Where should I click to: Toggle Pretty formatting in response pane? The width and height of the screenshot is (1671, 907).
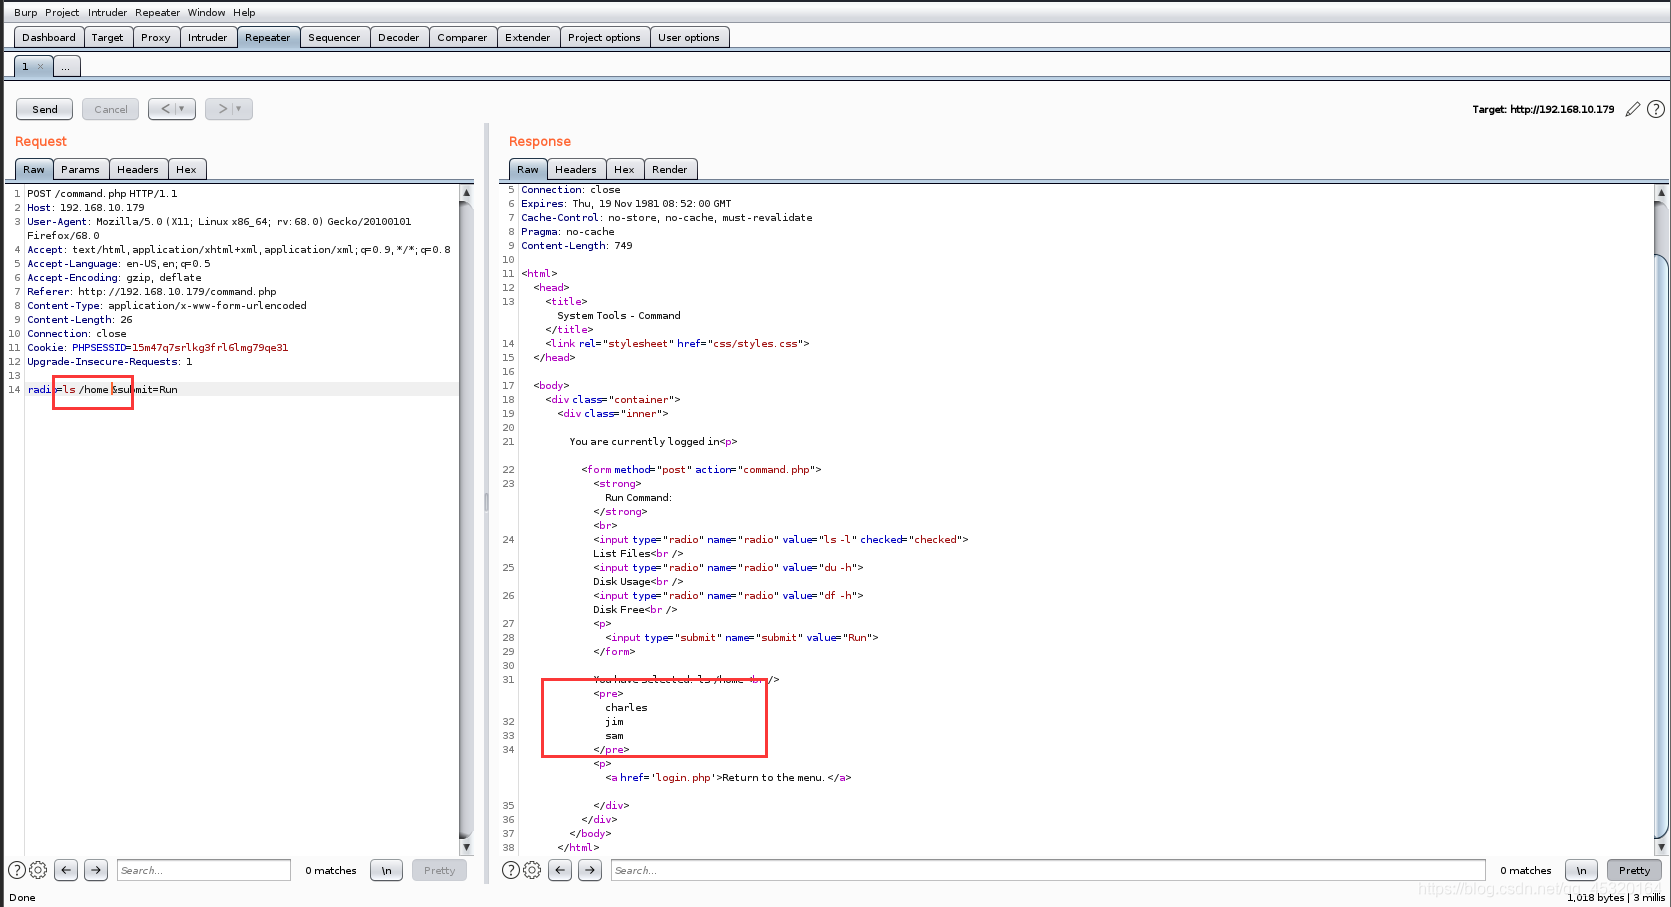[x=1634, y=870]
